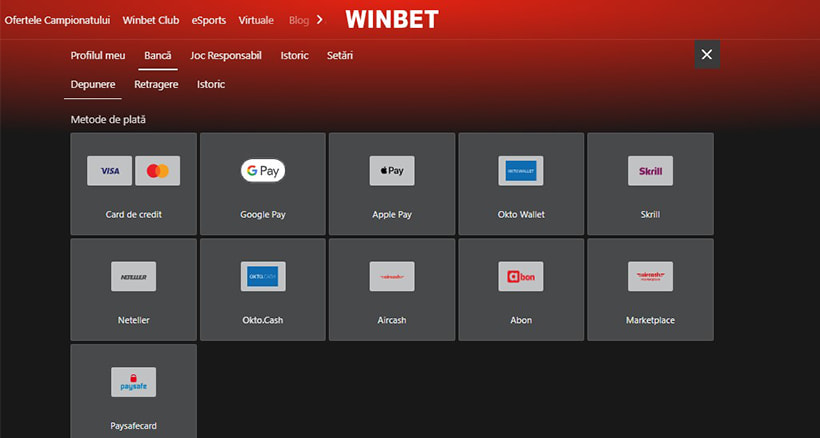Click the Metode de plată heading
Screen dimensions: 820x438
(108, 120)
